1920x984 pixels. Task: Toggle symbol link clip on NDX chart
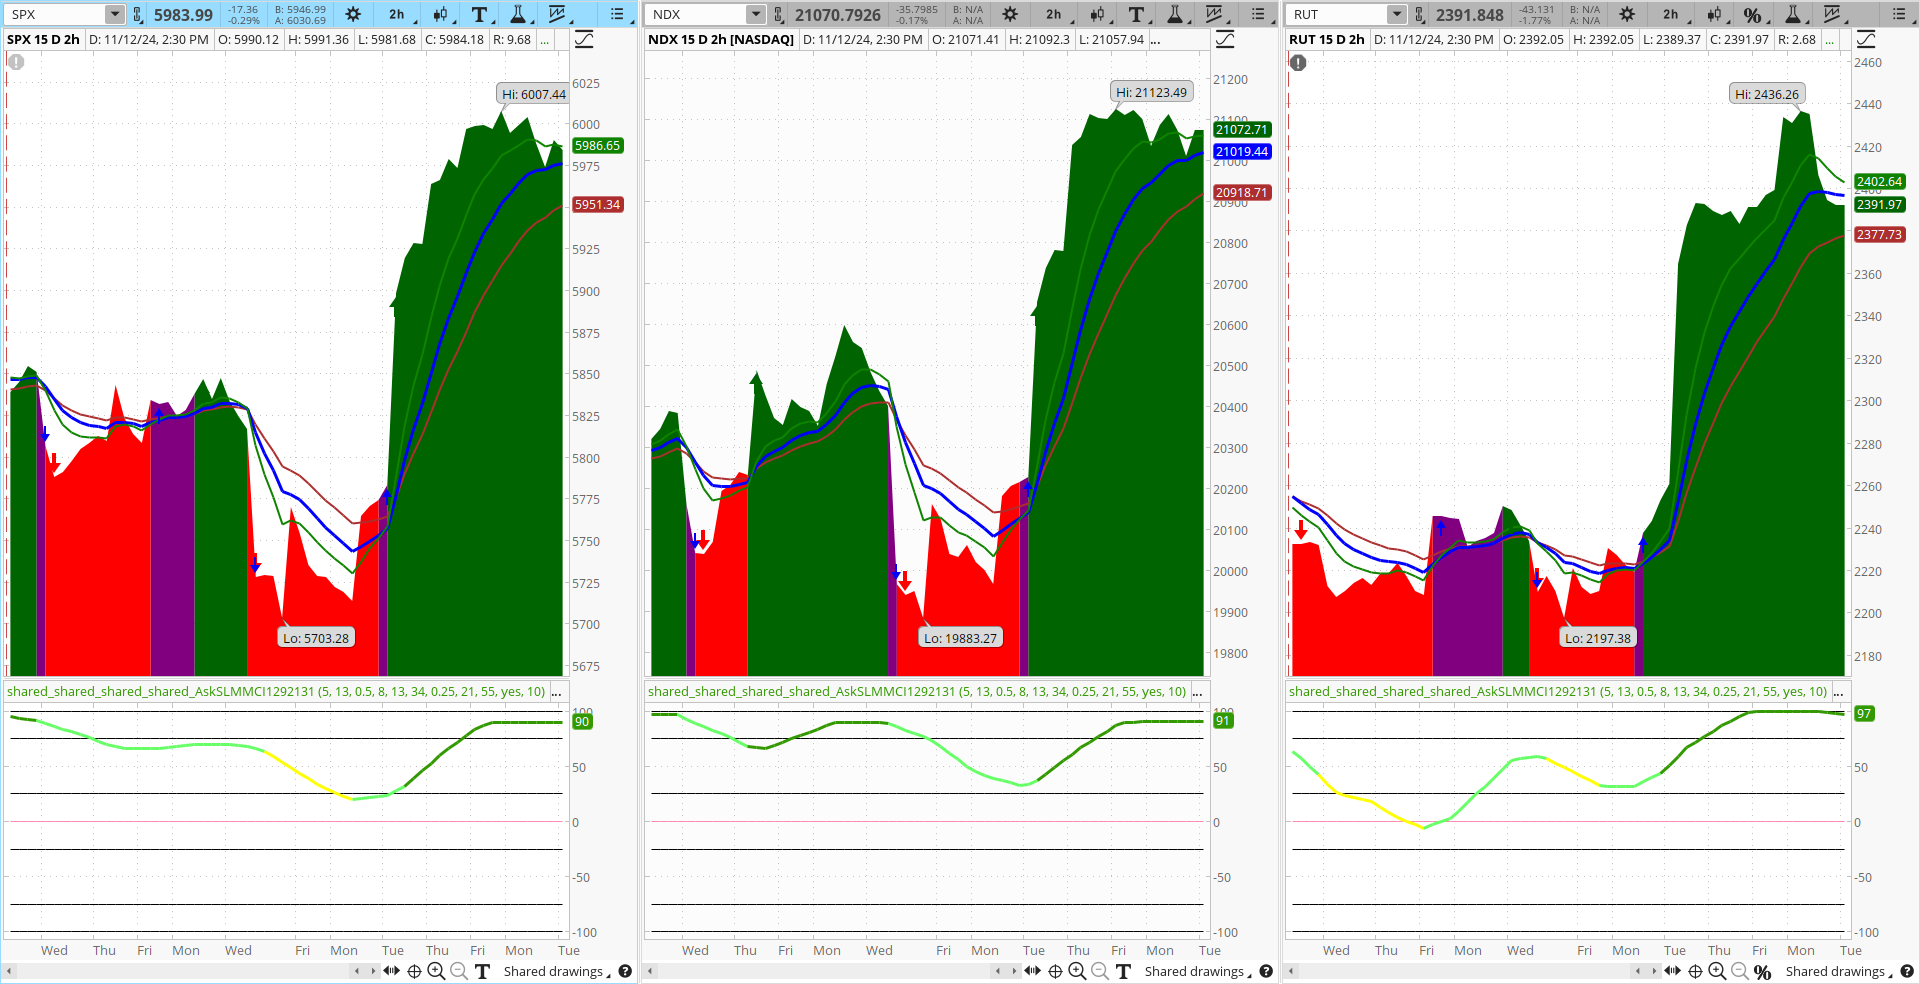[779, 14]
